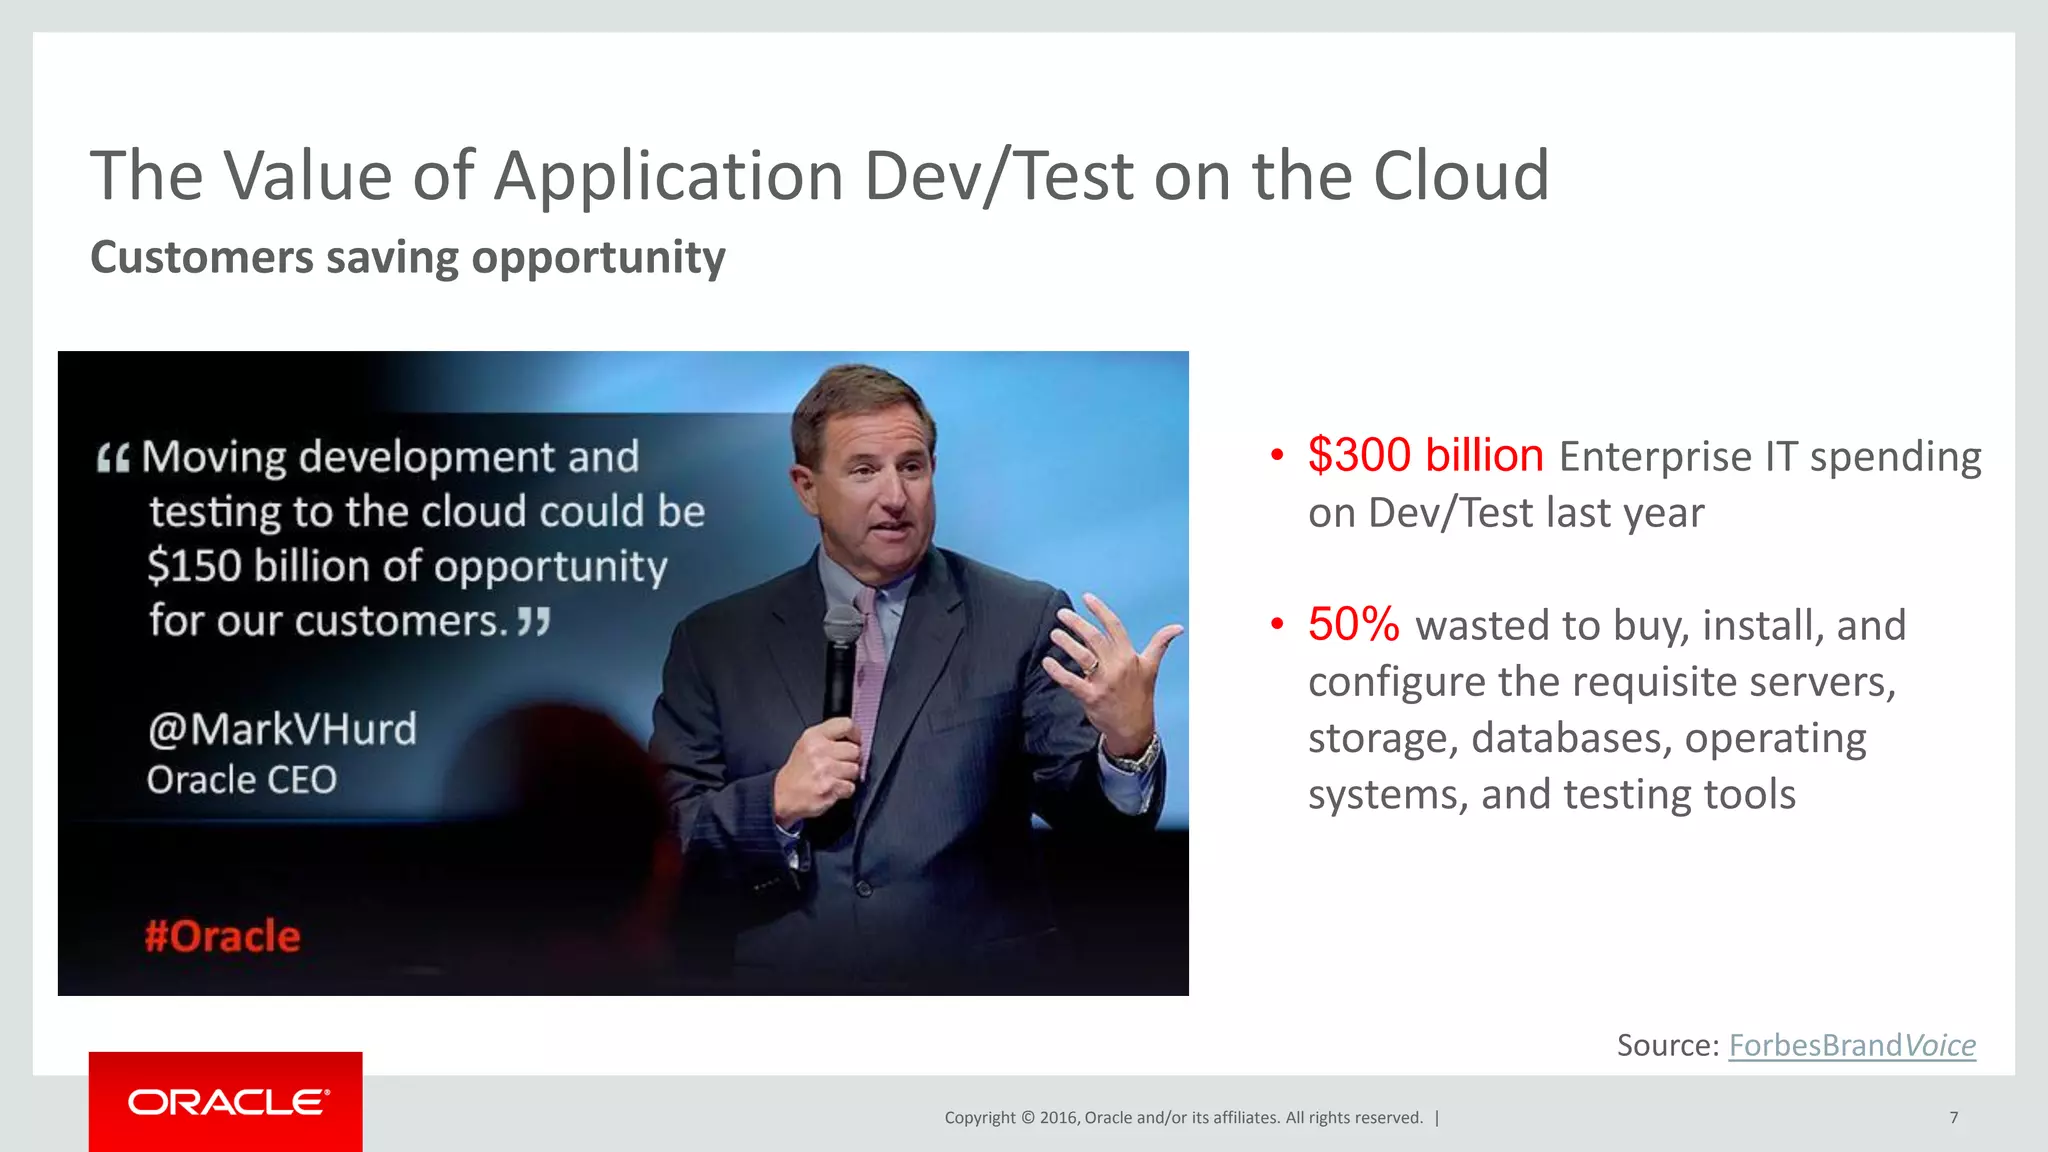Select the slide title about Dev/Test on the Cloud
The height and width of the screenshot is (1152, 2048).
pos(820,177)
